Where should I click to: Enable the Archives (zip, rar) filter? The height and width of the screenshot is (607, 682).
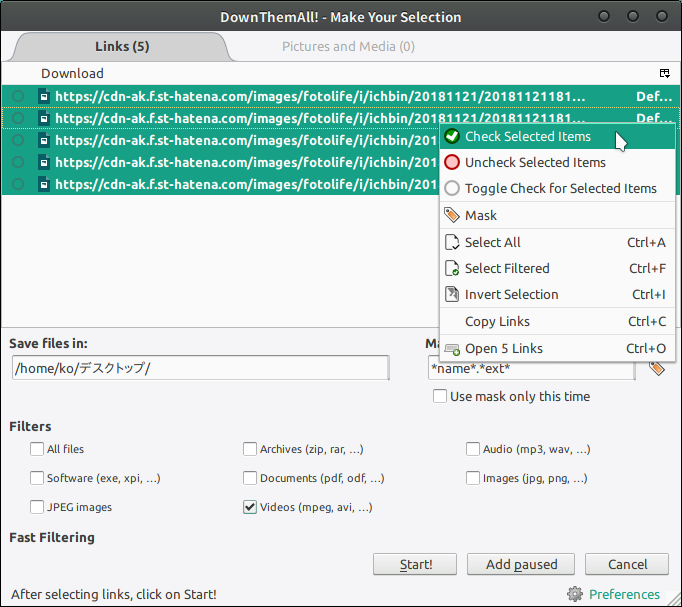(x=250, y=449)
